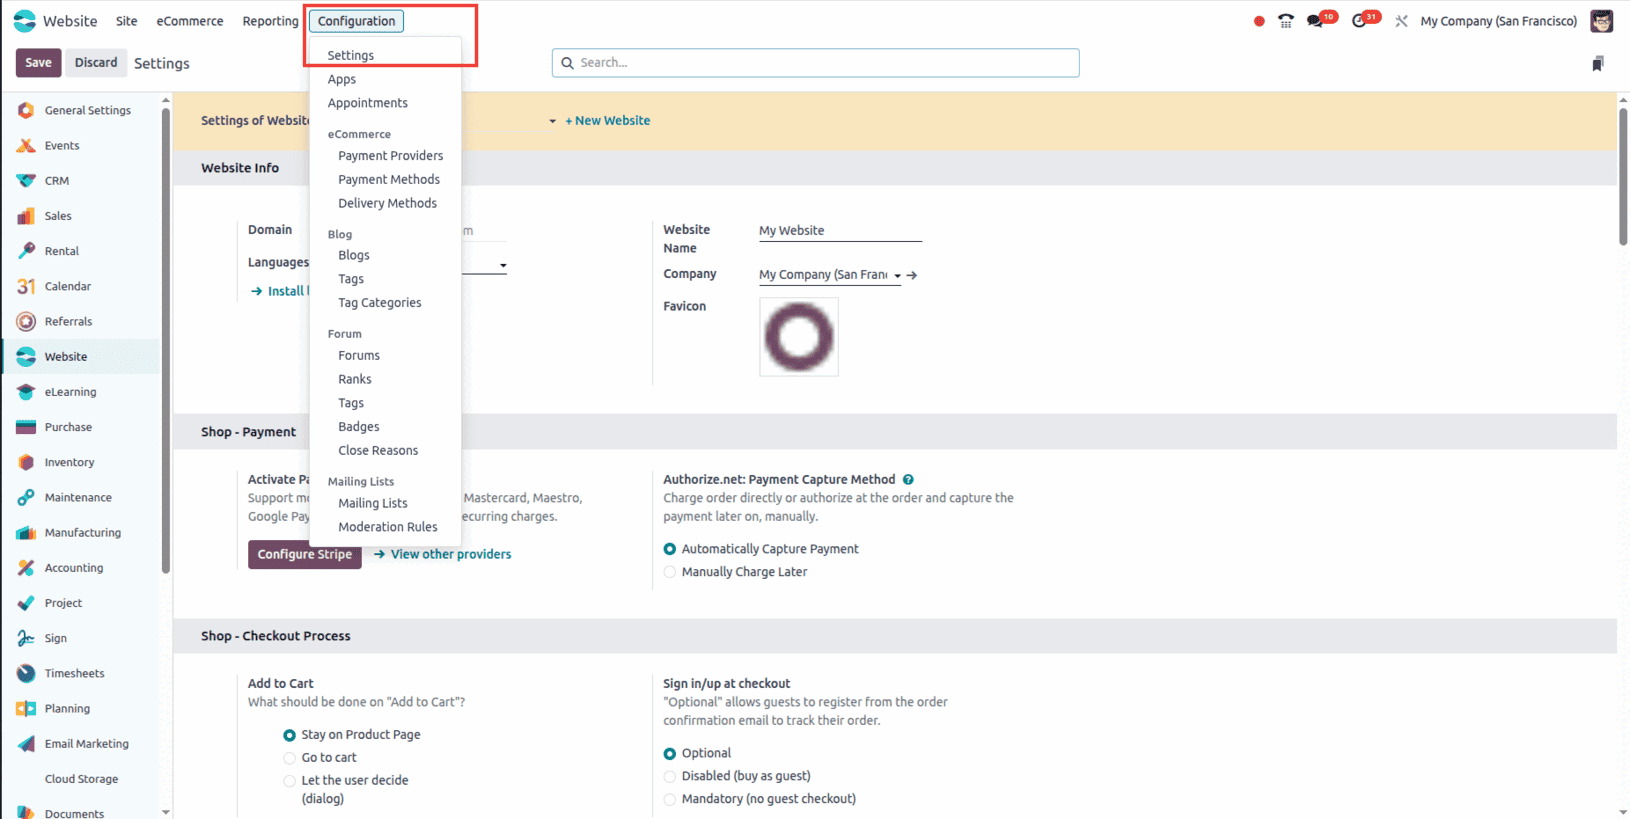The height and width of the screenshot is (819, 1630).
Task: Open the Languages dropdown arrow
Action: pyautogui.click(x=503, y=266)
